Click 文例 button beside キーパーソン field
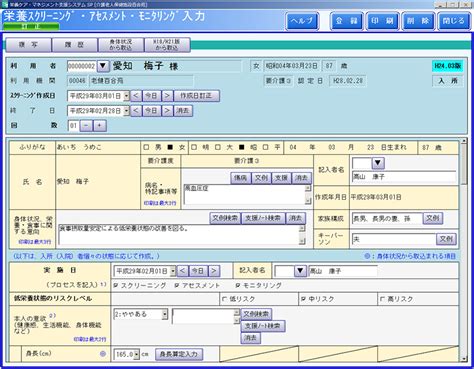Viewport: 474px width, 369px height. (x=446, y=239)
